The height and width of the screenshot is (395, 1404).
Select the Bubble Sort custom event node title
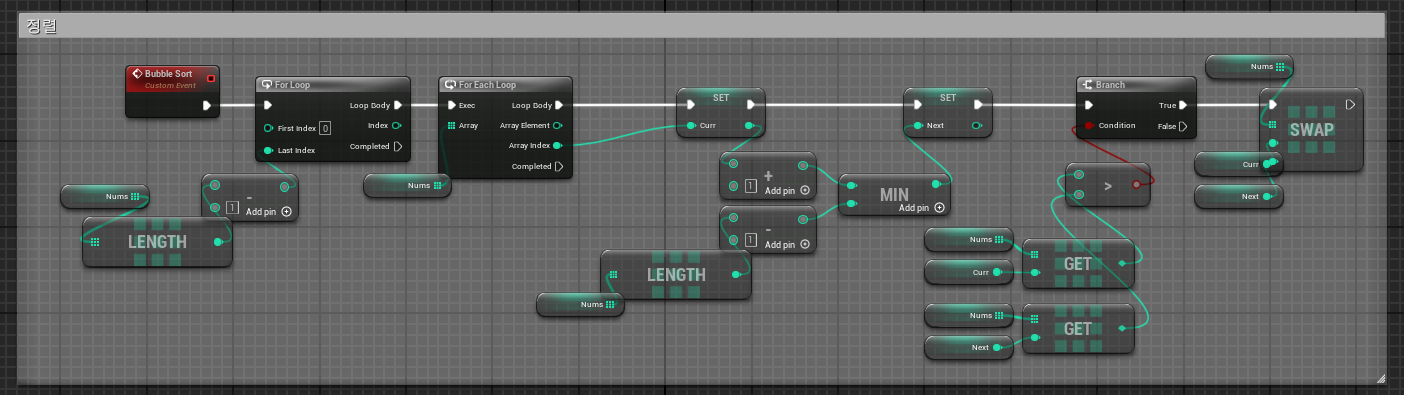[168, 74]
